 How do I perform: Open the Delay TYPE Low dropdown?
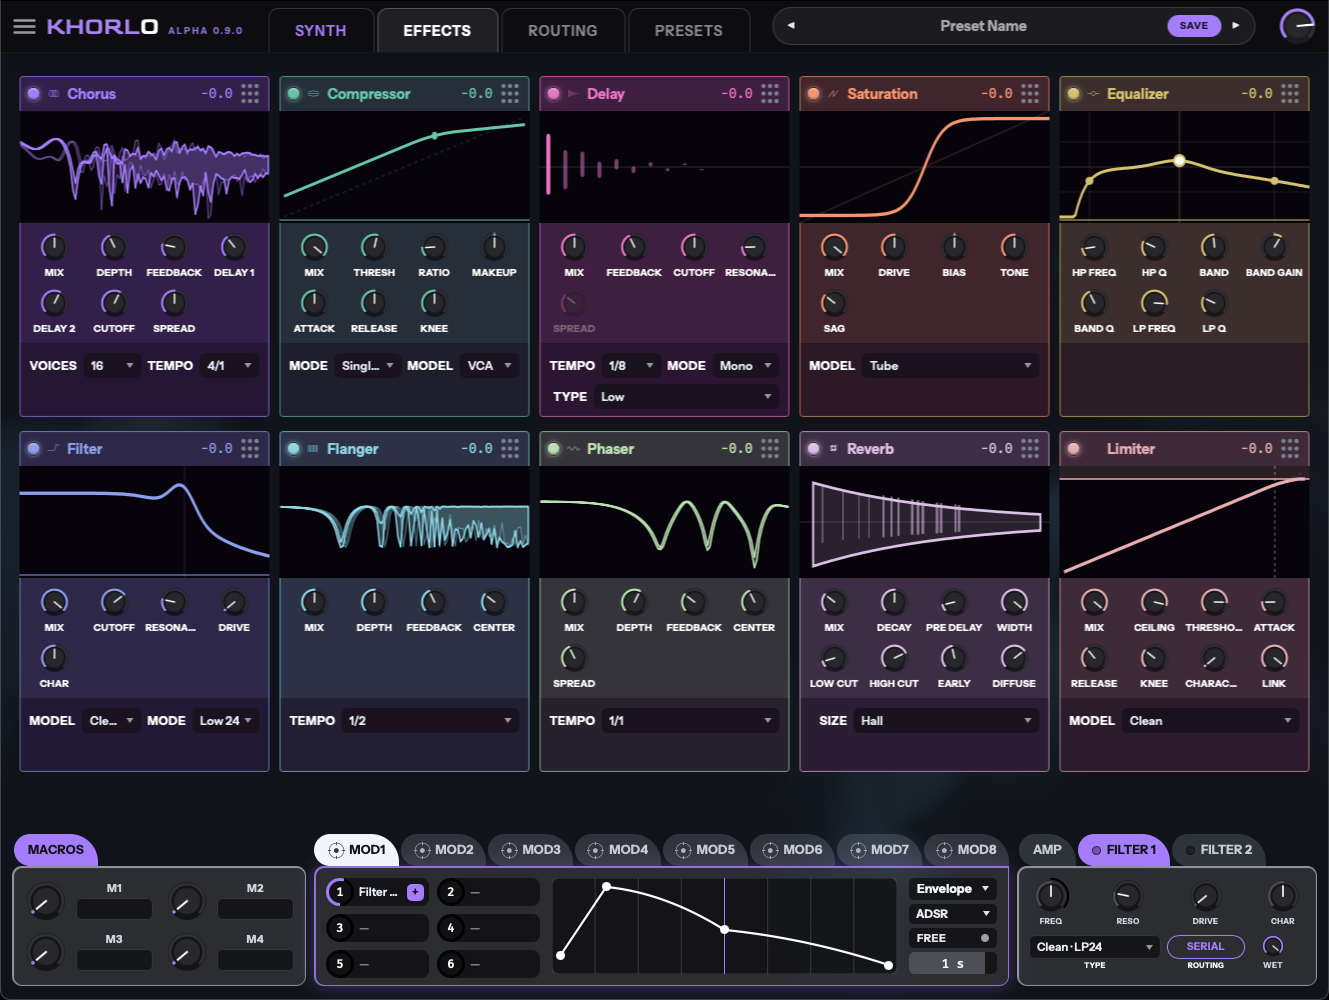click(x=686, y=396)
